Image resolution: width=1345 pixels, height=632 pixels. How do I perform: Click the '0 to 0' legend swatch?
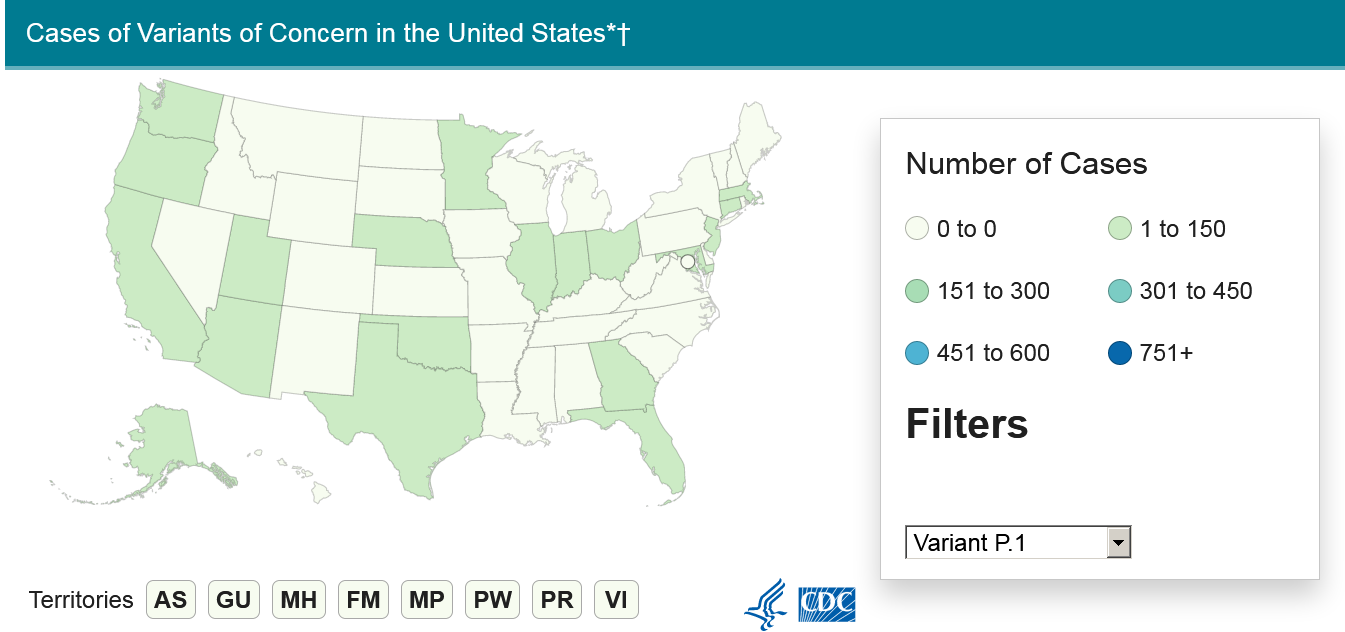tap(917, 229)
